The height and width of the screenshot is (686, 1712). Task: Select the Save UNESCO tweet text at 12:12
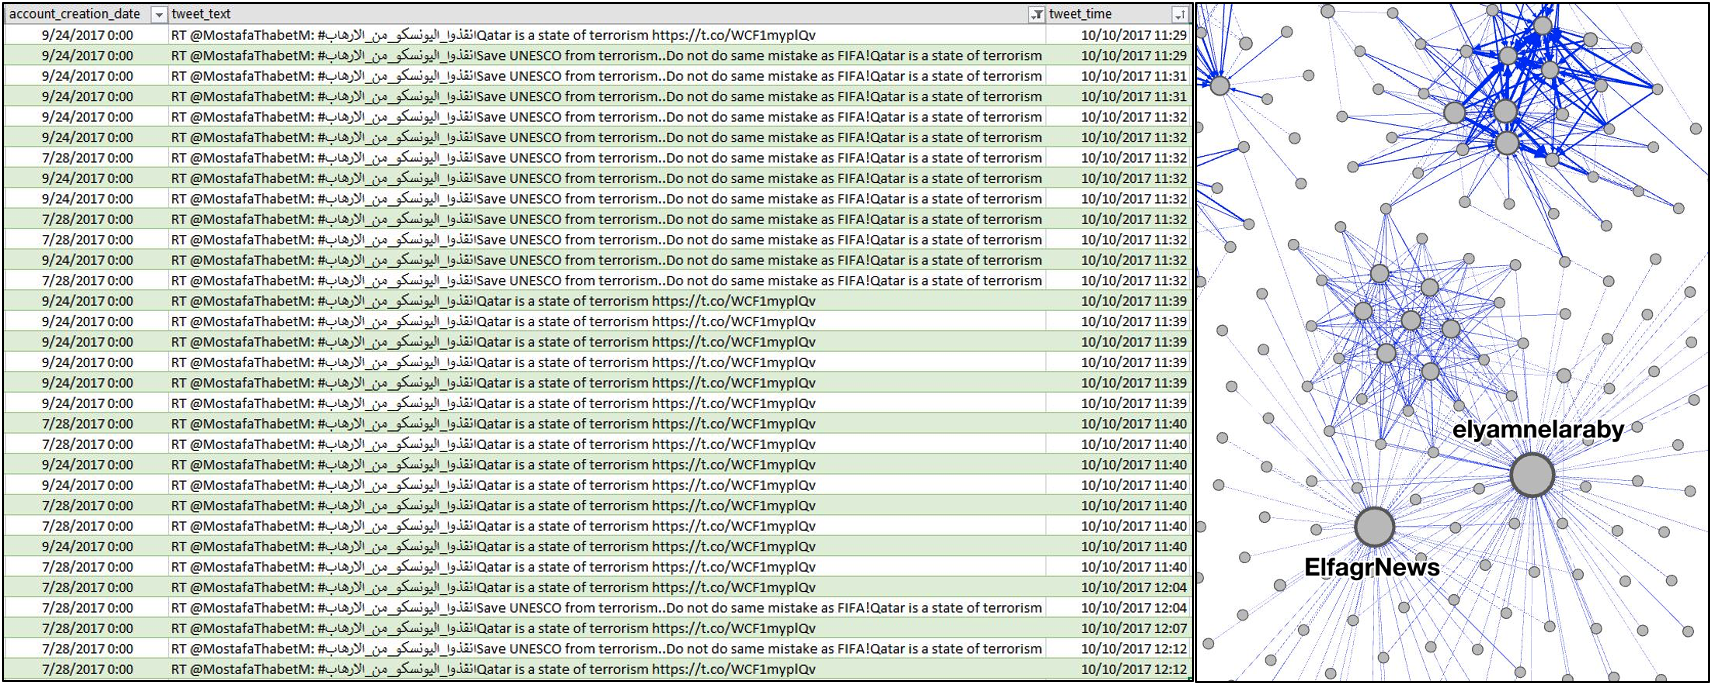click(x=606, y=649)
